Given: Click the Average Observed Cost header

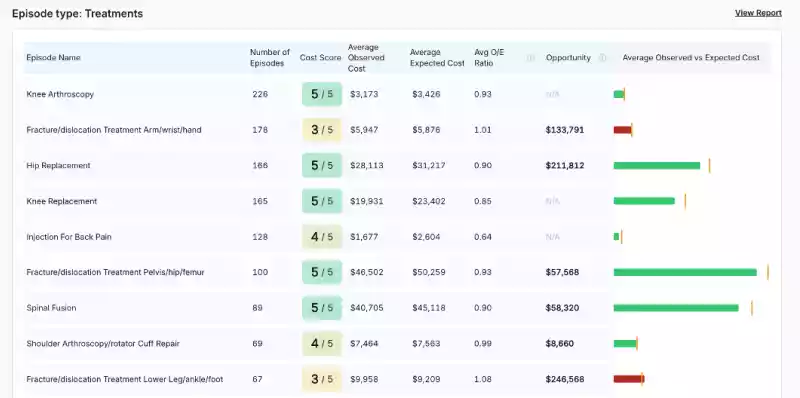Looking at the screenshot, I should pyautogui.click(x=366, y=58).
